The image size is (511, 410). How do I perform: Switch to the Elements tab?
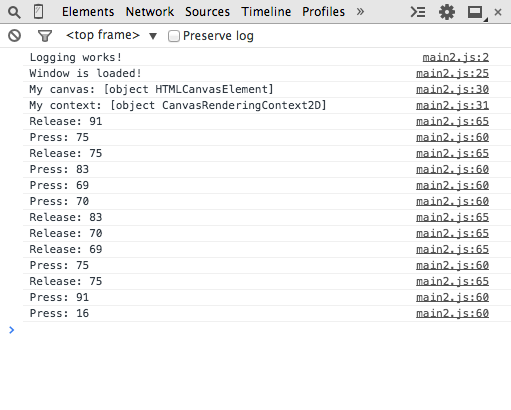click(x=88, y=12)
